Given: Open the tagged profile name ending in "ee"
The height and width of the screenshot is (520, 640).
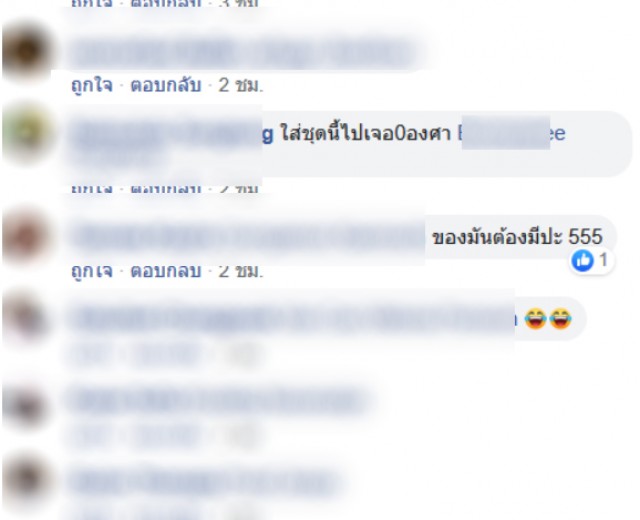Looking at the screenshot, I should 512,133.
